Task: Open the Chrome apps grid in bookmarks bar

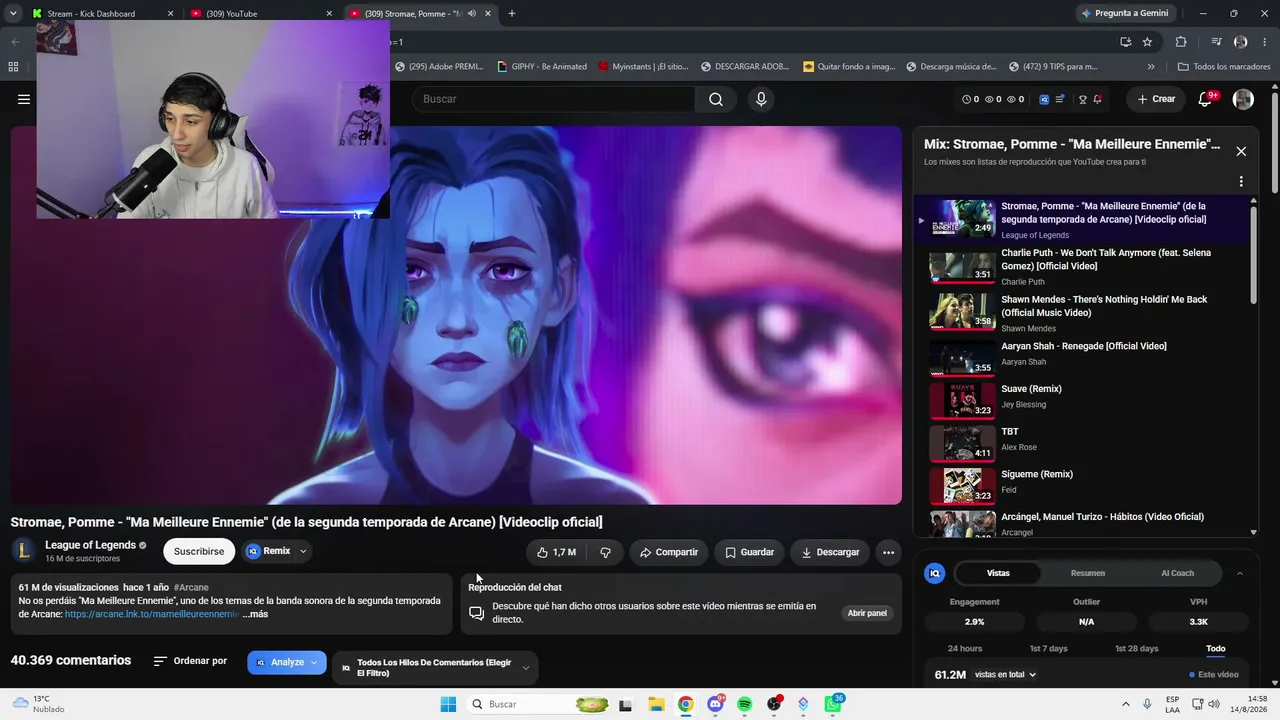Action: click(13, 67)
